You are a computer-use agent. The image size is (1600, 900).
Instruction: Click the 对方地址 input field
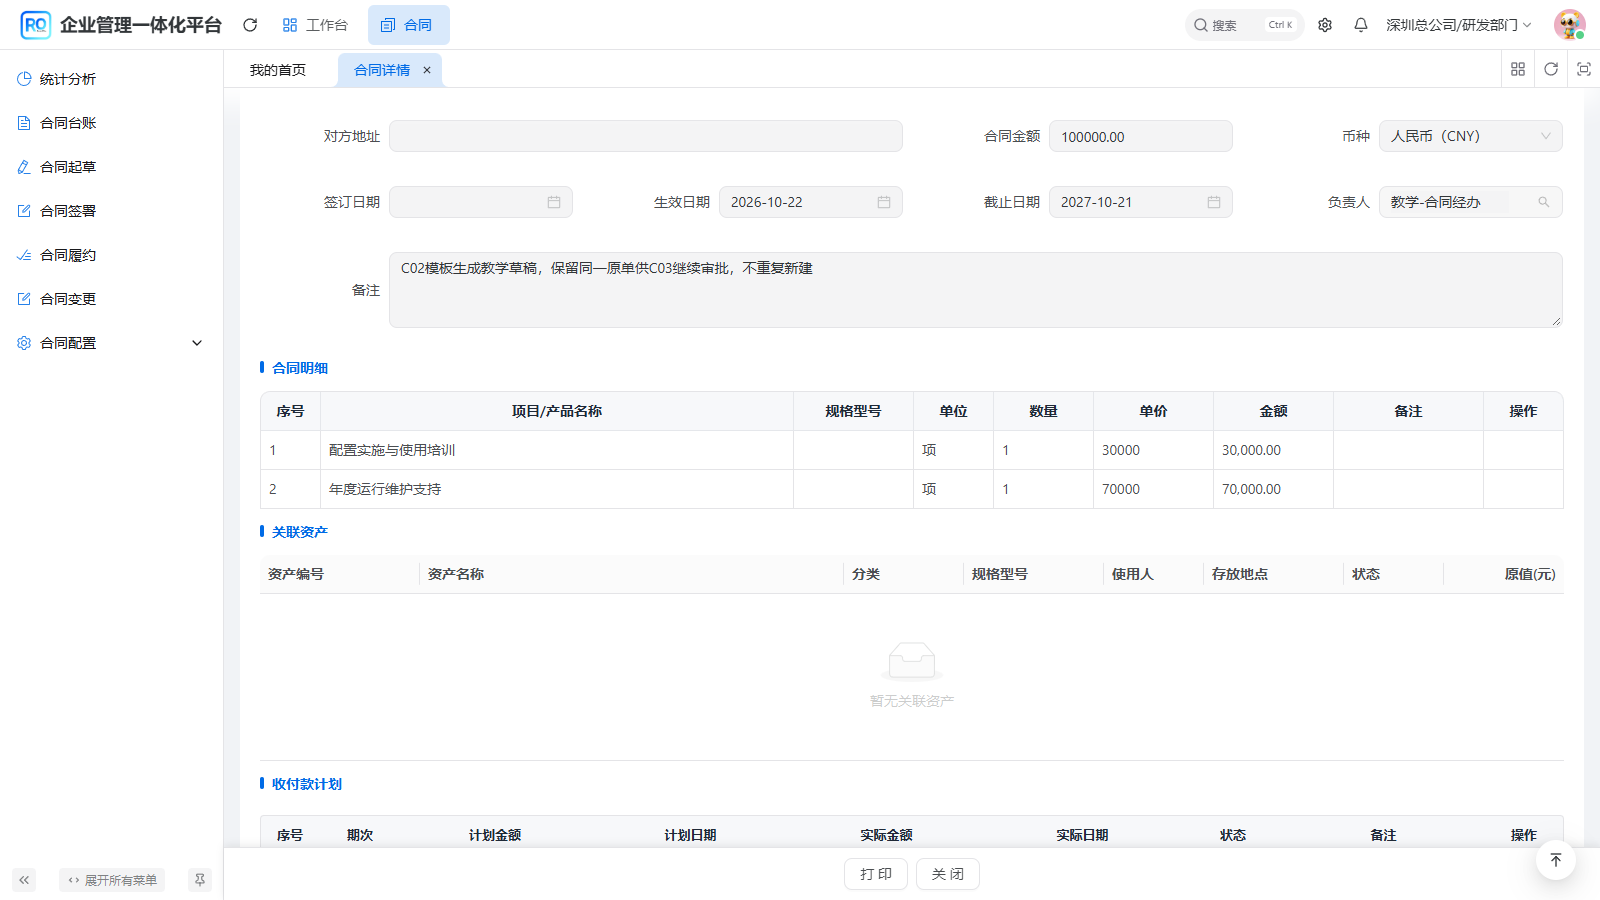pyautogui.click(x=646, y=136)
